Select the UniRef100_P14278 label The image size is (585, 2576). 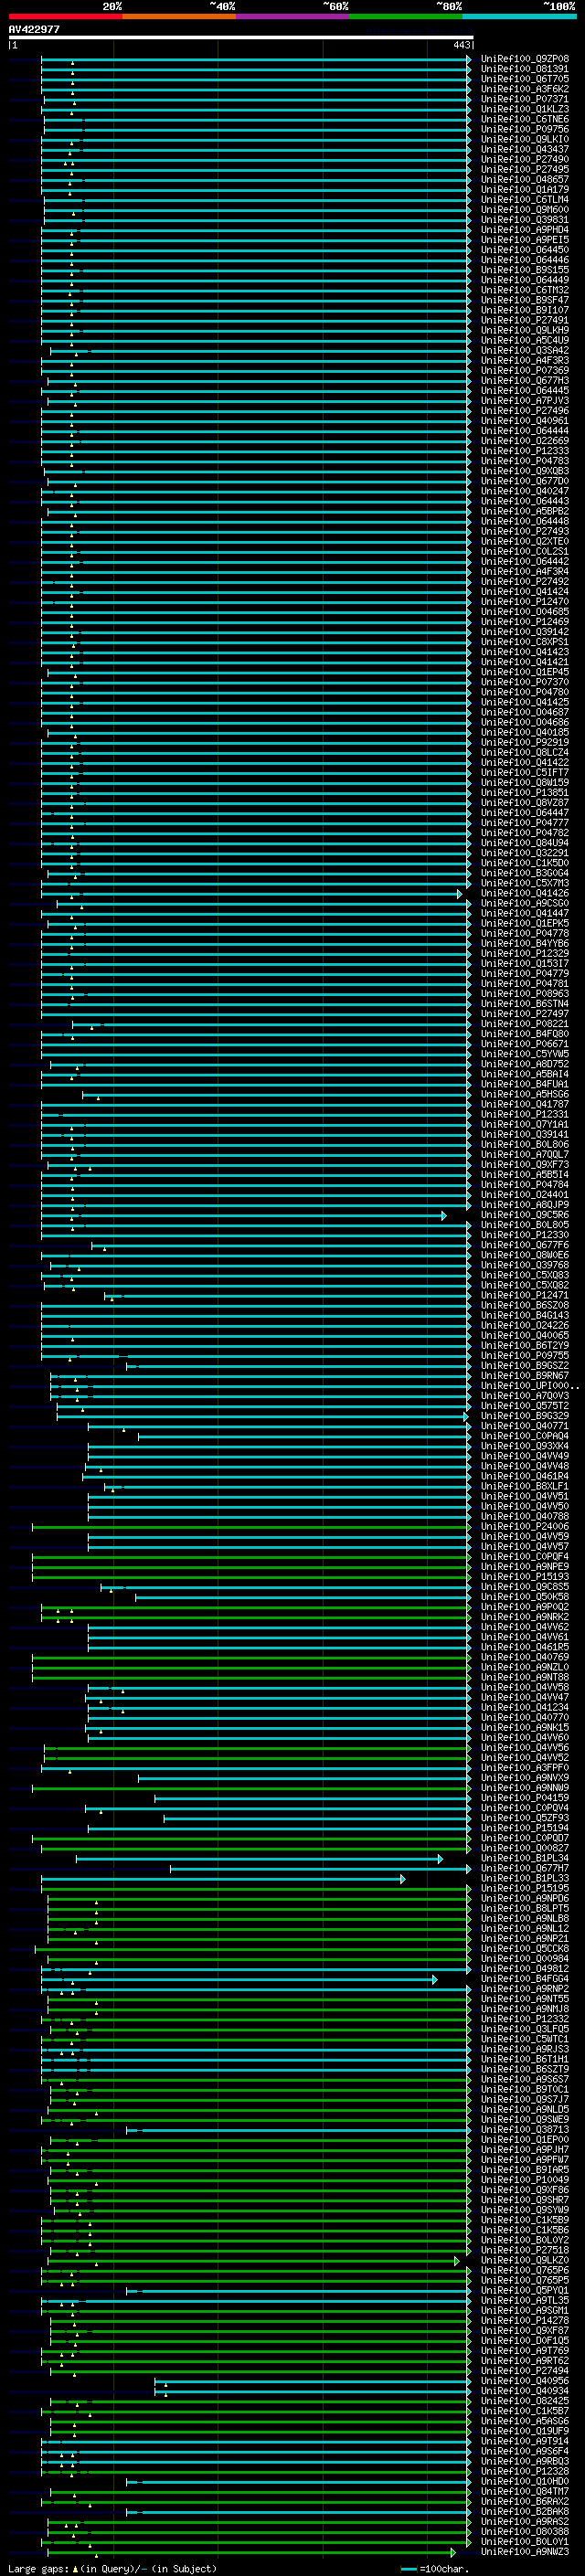point(525,2319)
